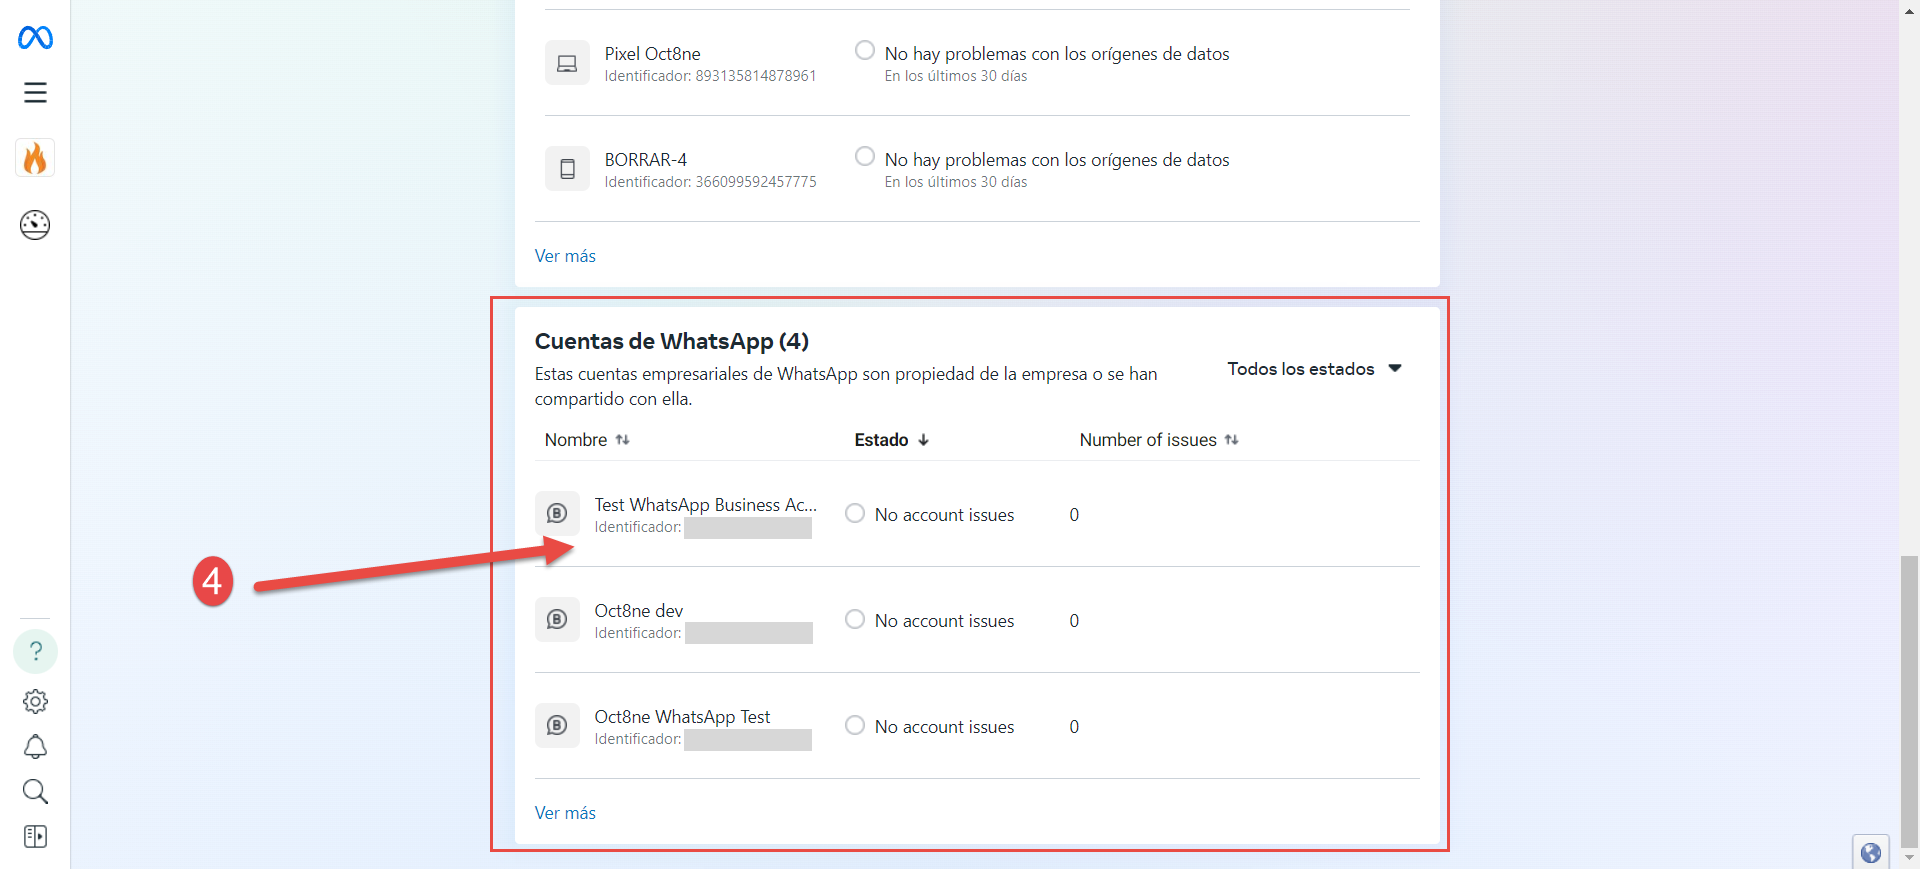1920x869 pixels.
Task: Expand the Todos los estados dropdown
Action: [x=1314, y=369]
